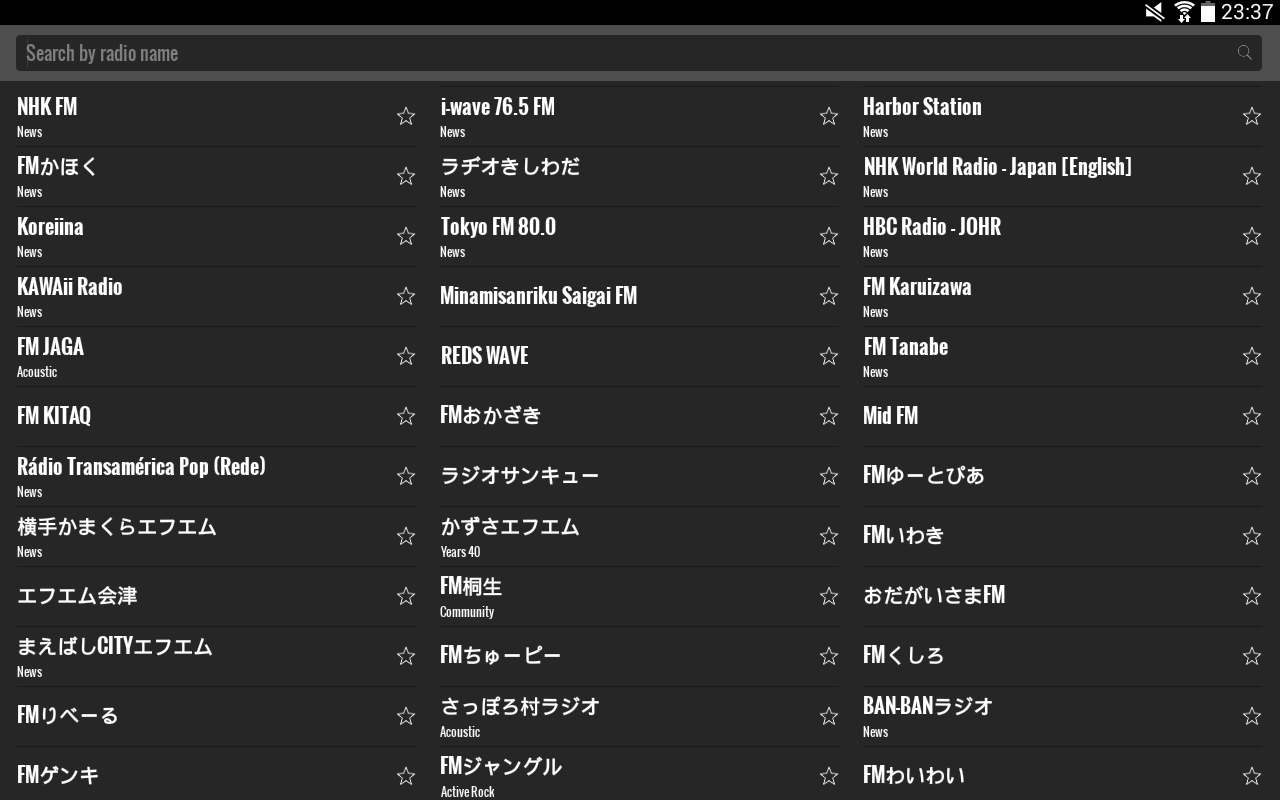
Task: Click the star next to FMおかざき
Action: 828,416
